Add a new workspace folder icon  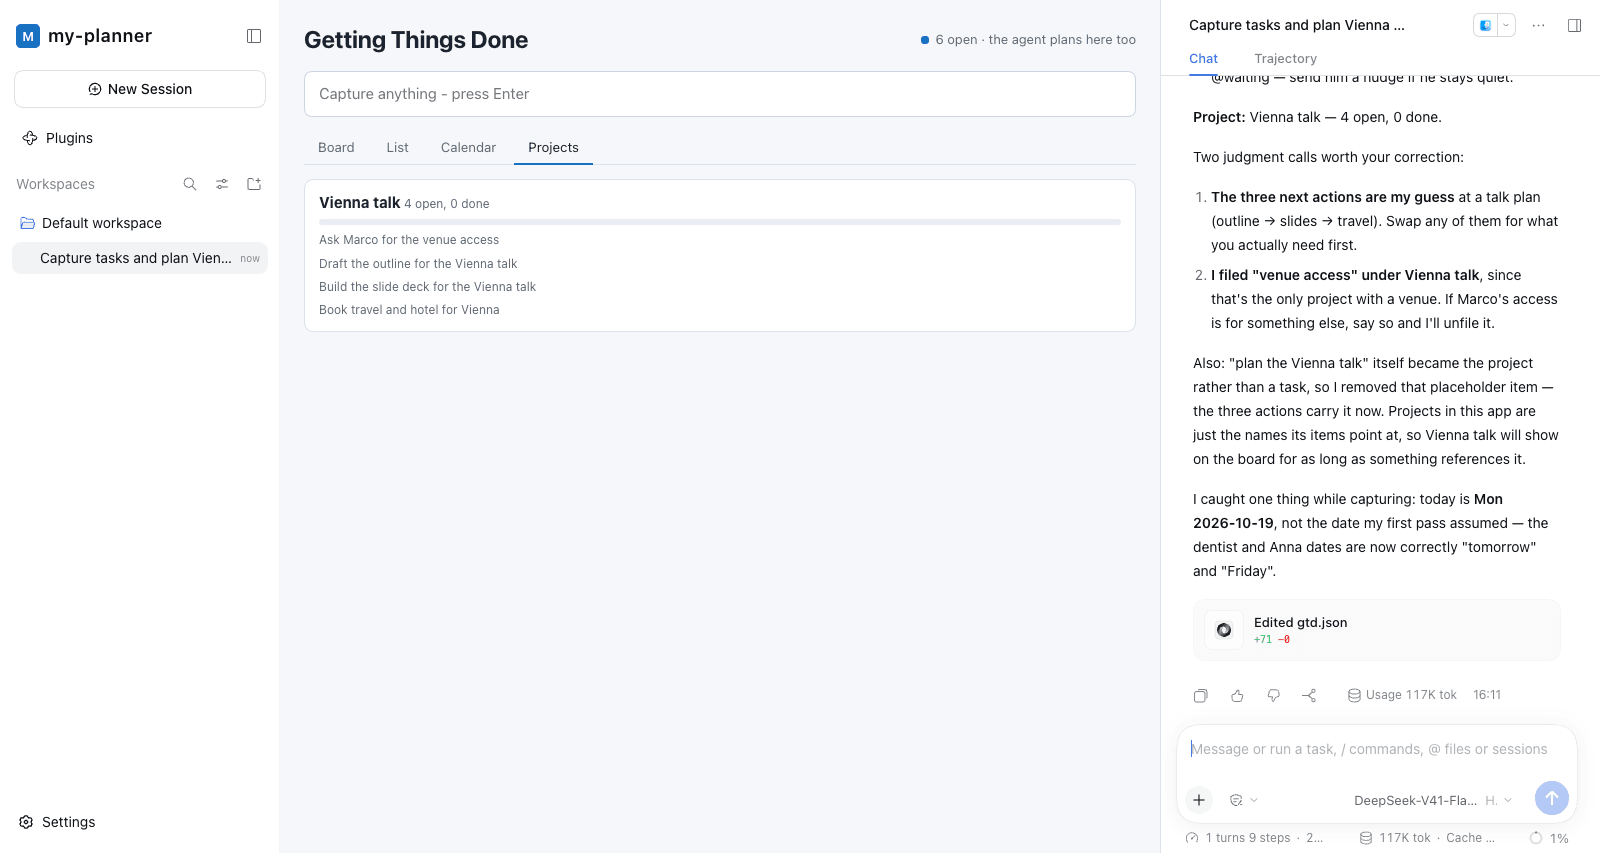point(254,184)
